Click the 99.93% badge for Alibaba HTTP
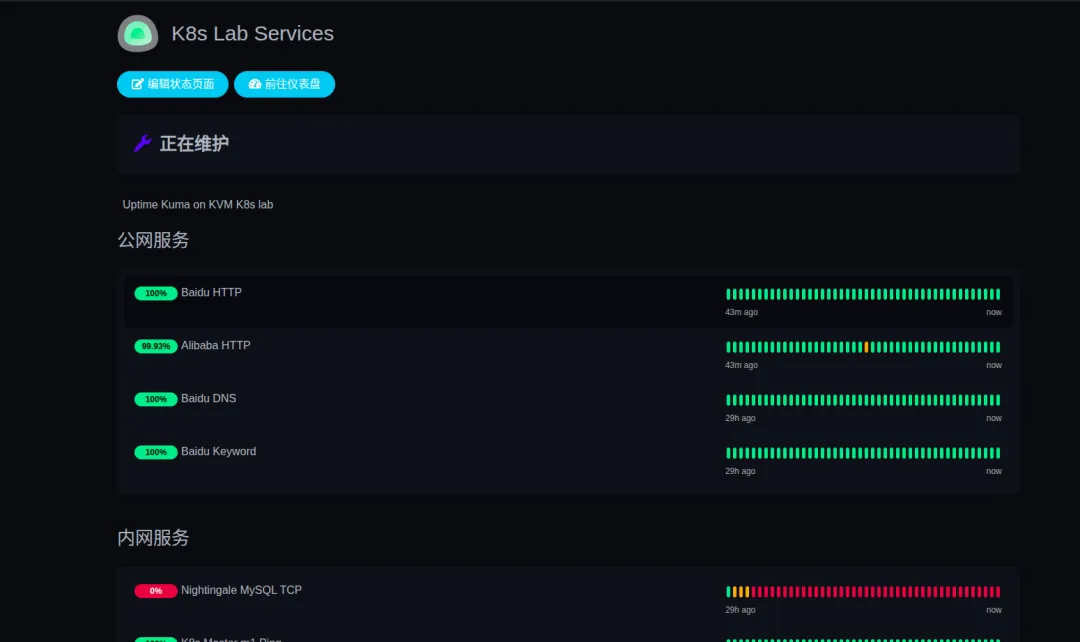The width and height of the screenshot is (1080, 642). (156, 346)
